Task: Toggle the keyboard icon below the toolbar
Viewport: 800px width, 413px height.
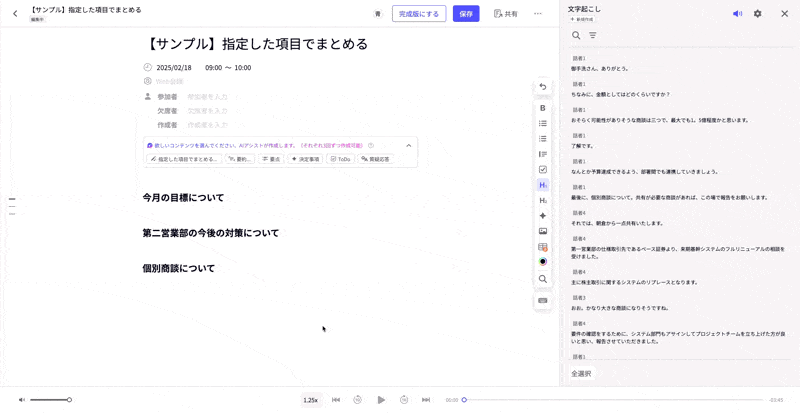Action: point(543,301)
